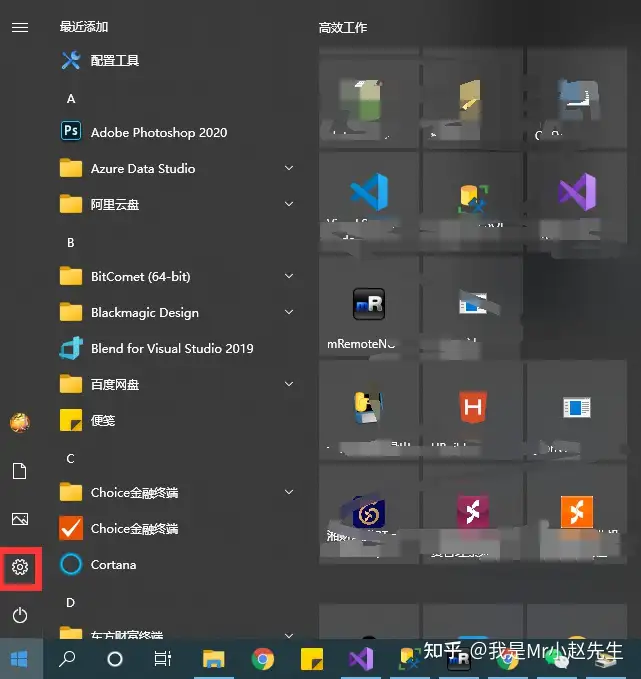641x679 pixels.
Task: Open the orange H tile
Action: pyautogui.click(x=473, y=409)
